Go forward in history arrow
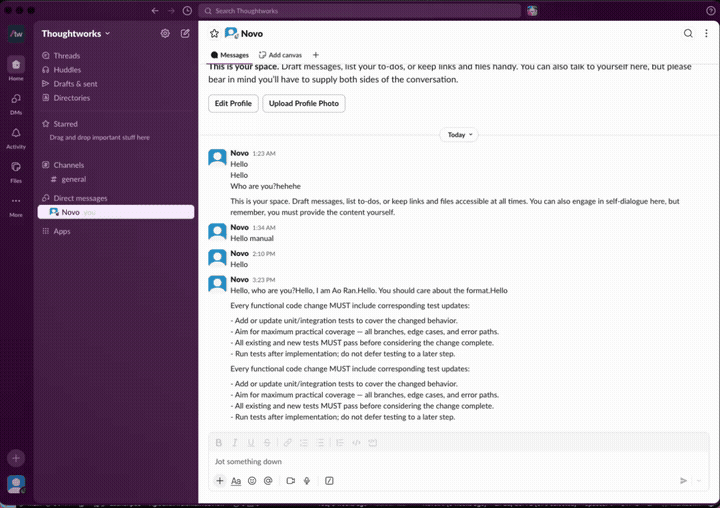The width and height of the screenshot is (720, 508). (171, 11)
